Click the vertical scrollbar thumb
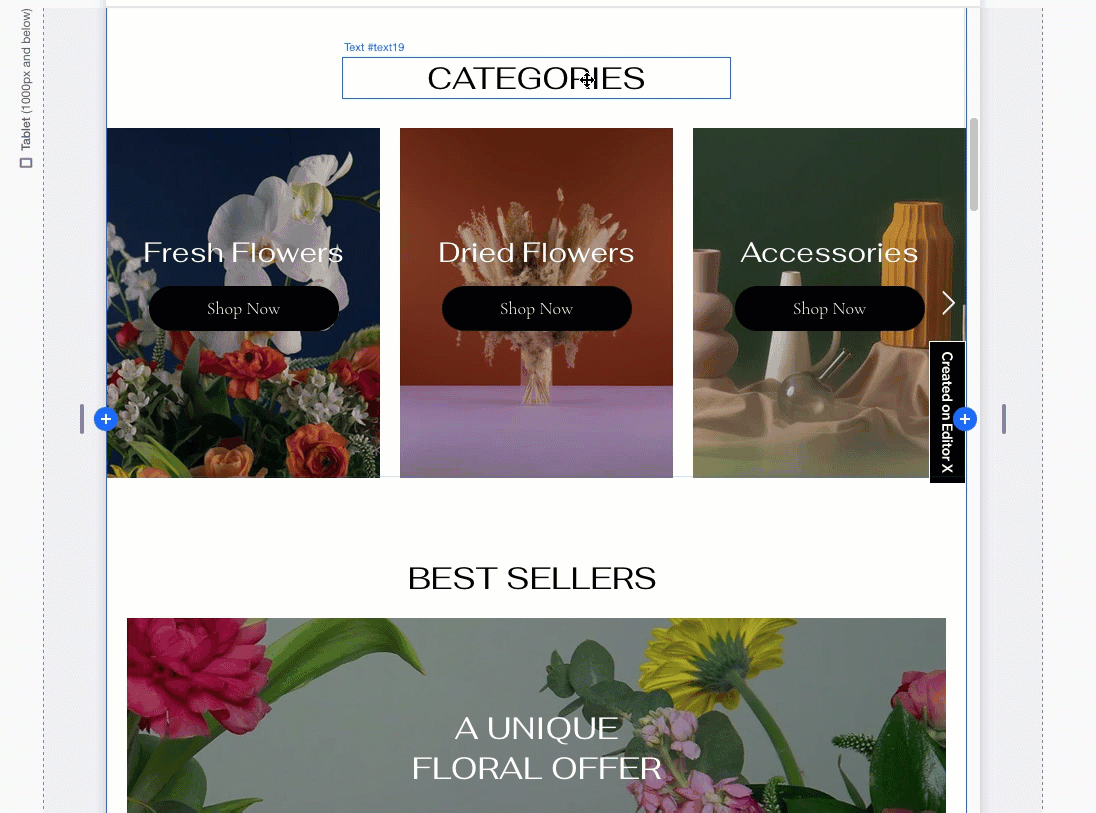The width and height of the screenshot is (1096, 813). (x=974, y=164)
